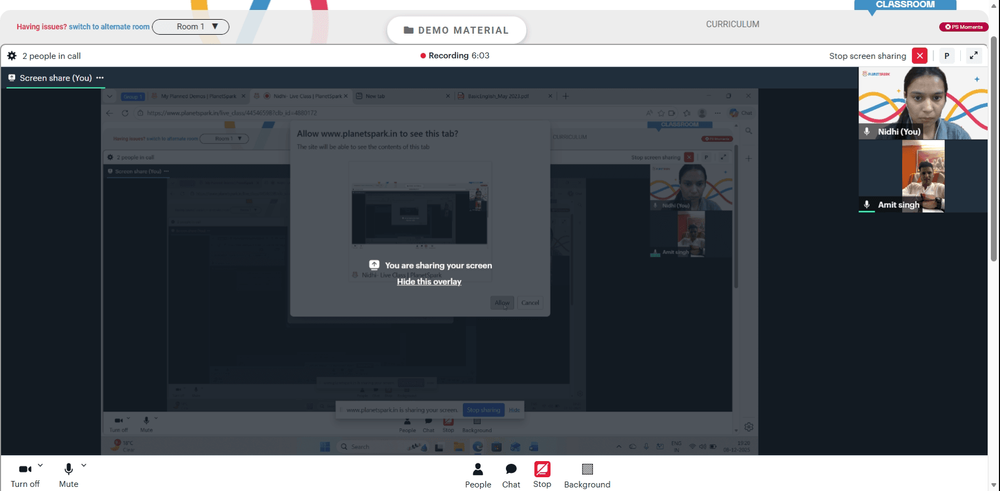
Task: Click Cancel button in shared screen dialog
Action: click(530, 303)
